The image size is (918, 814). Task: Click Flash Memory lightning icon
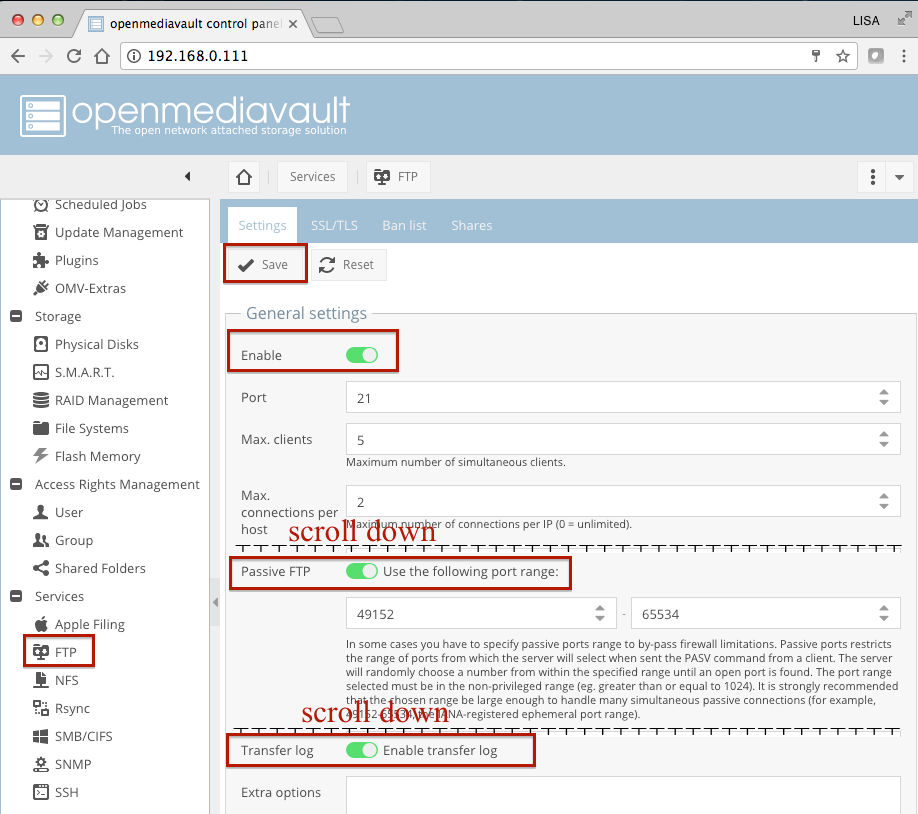coord(40,456)
